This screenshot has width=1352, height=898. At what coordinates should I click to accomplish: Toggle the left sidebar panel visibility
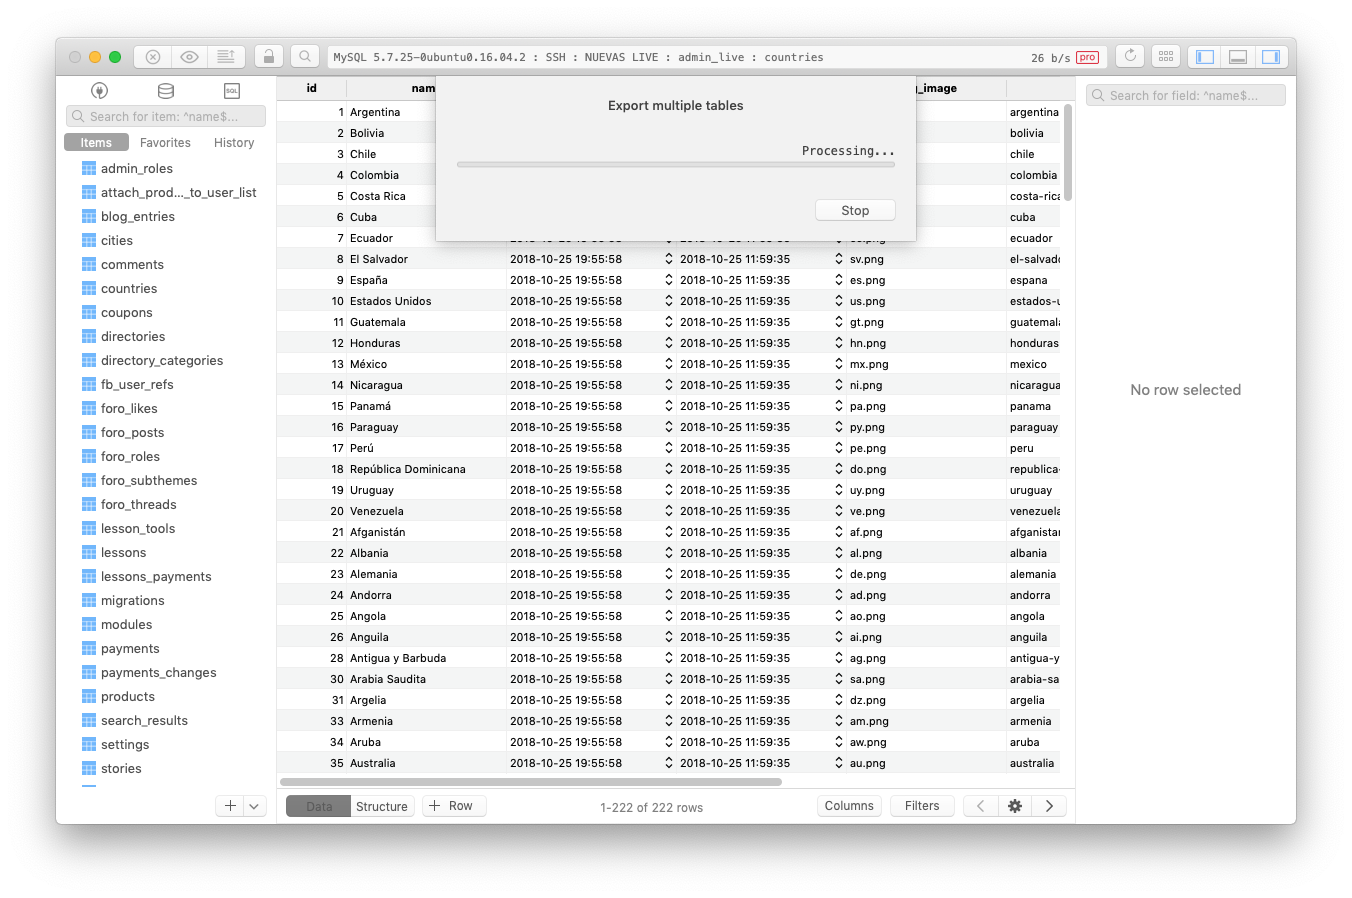click(1203, 57)
